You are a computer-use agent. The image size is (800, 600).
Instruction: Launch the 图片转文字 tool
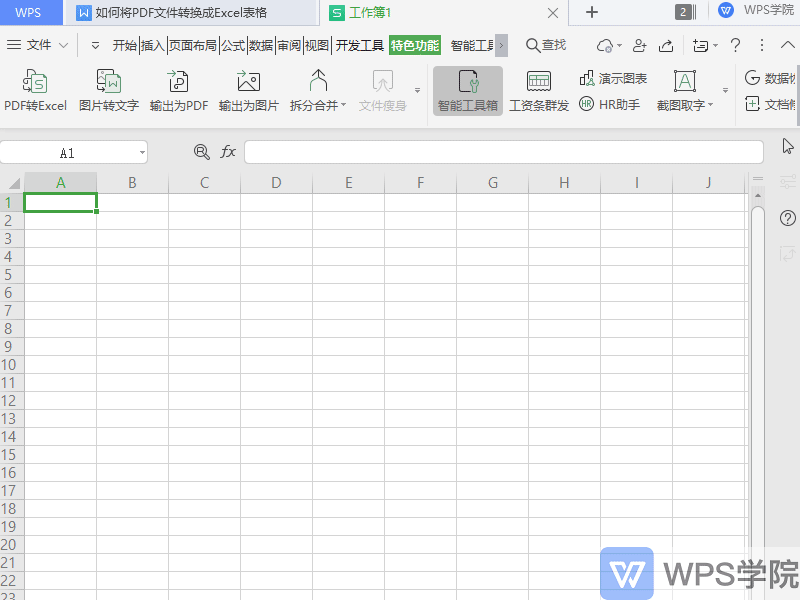click(x=109, y=91)
